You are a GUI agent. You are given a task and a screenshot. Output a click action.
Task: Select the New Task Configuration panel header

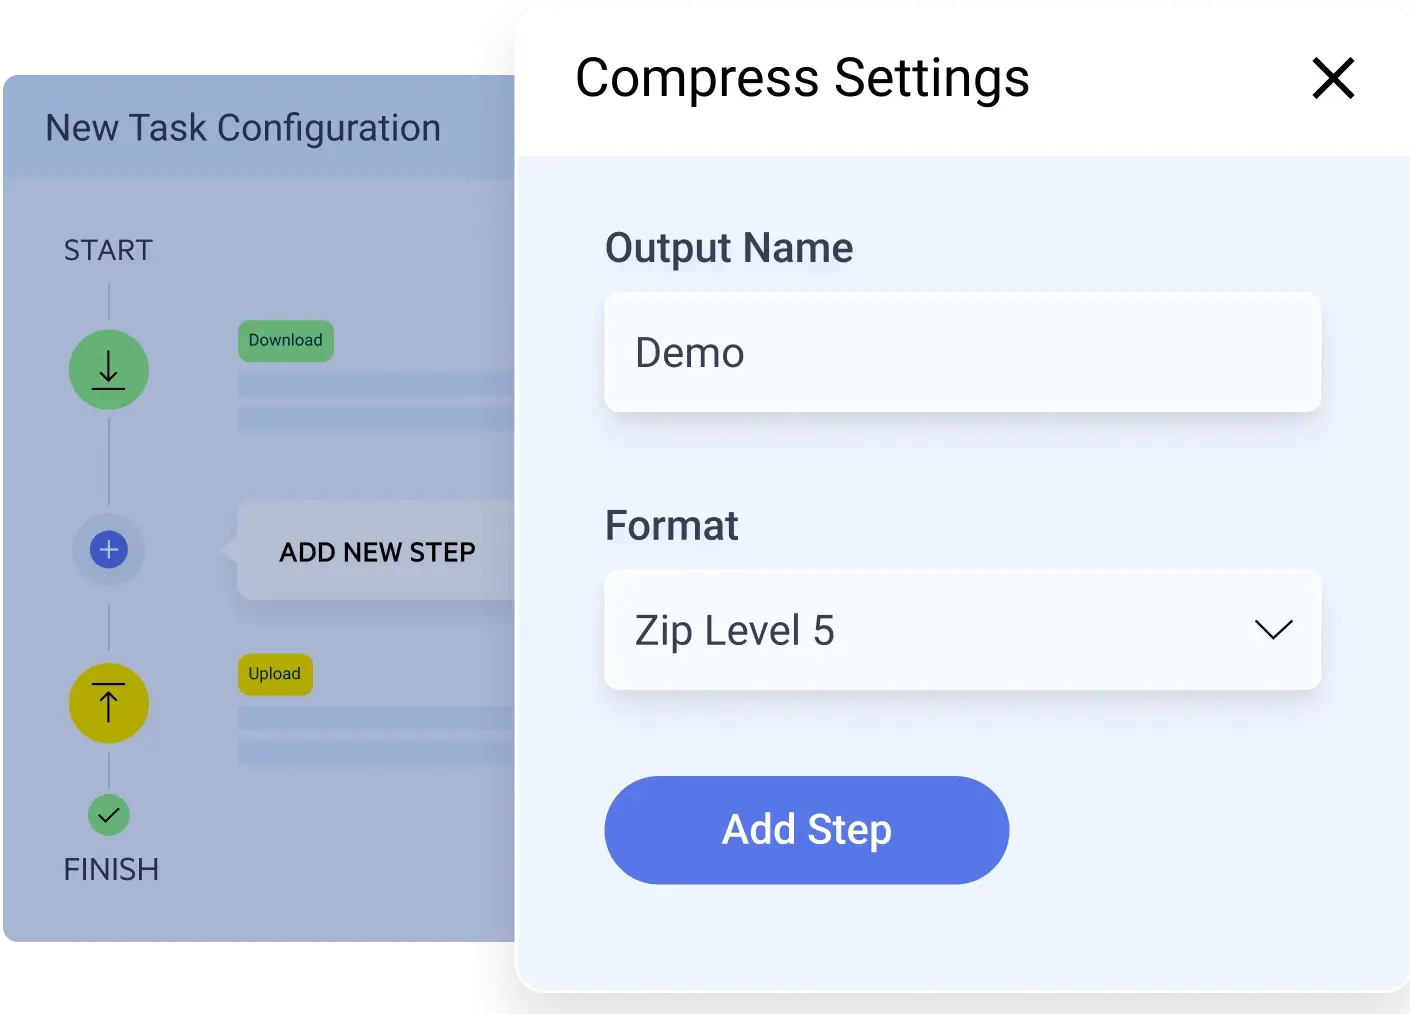coord(242,127)
